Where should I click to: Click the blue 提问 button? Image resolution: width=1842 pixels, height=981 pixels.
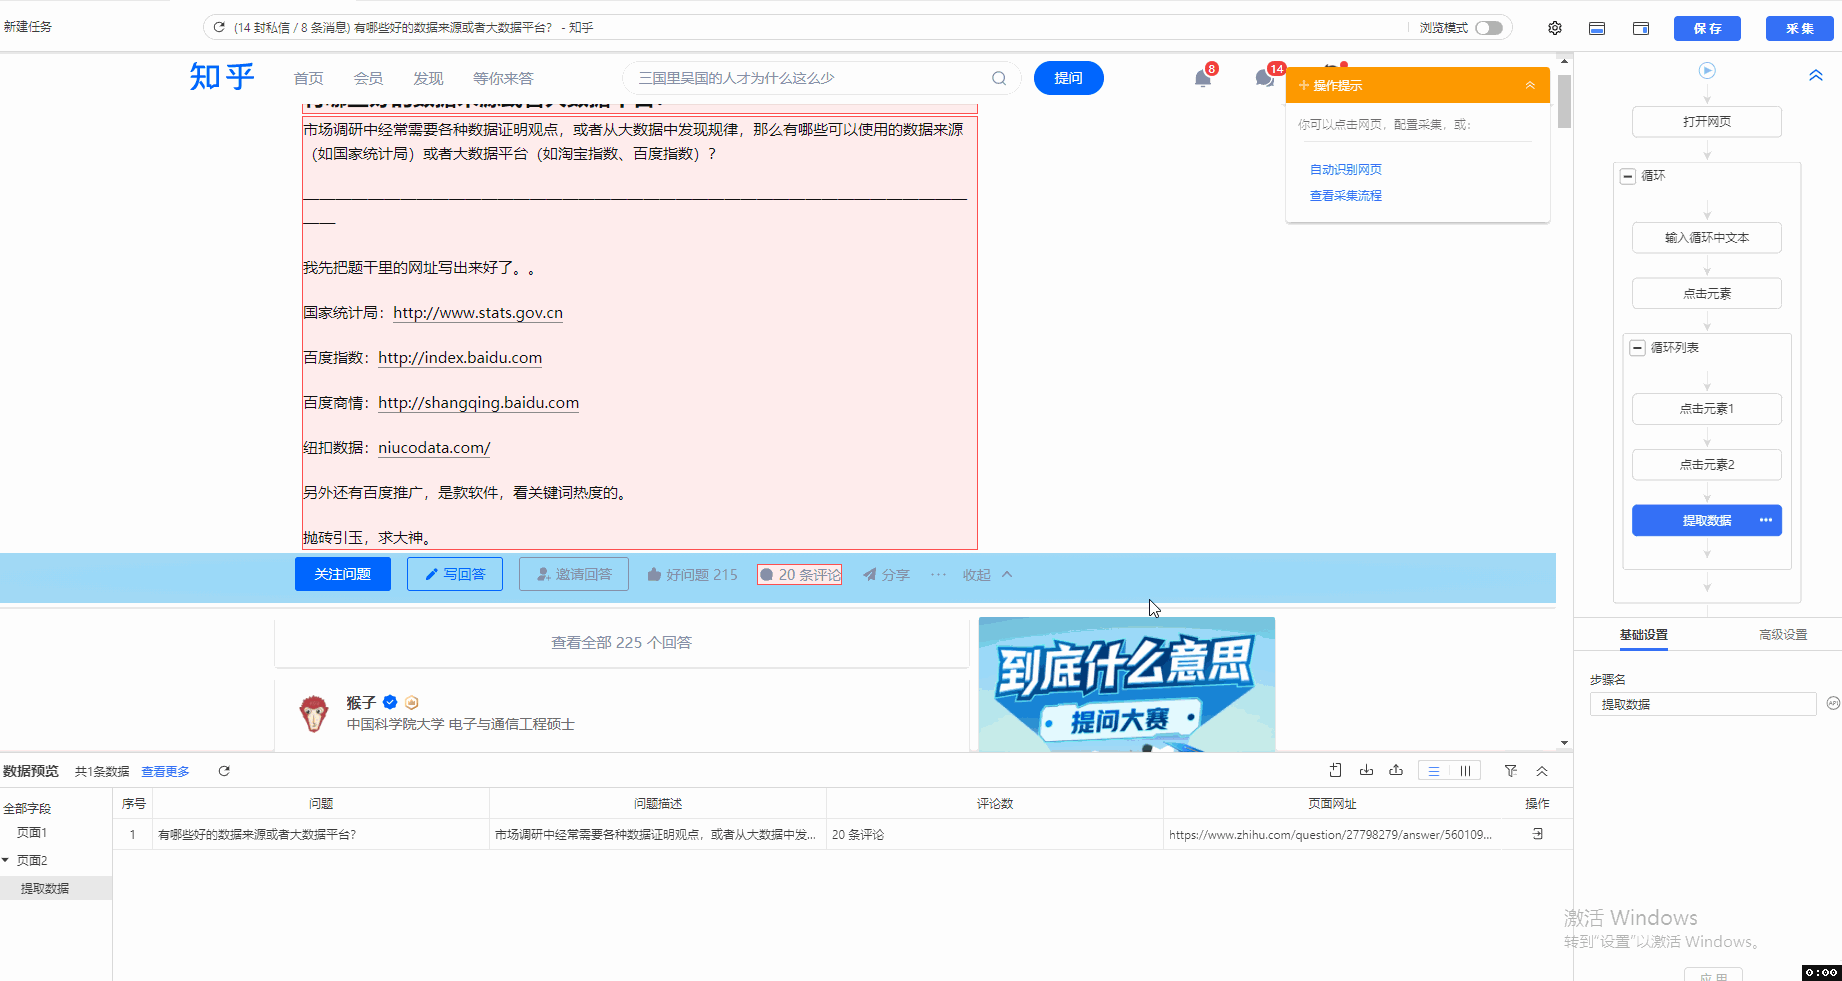pos(1068,78)
